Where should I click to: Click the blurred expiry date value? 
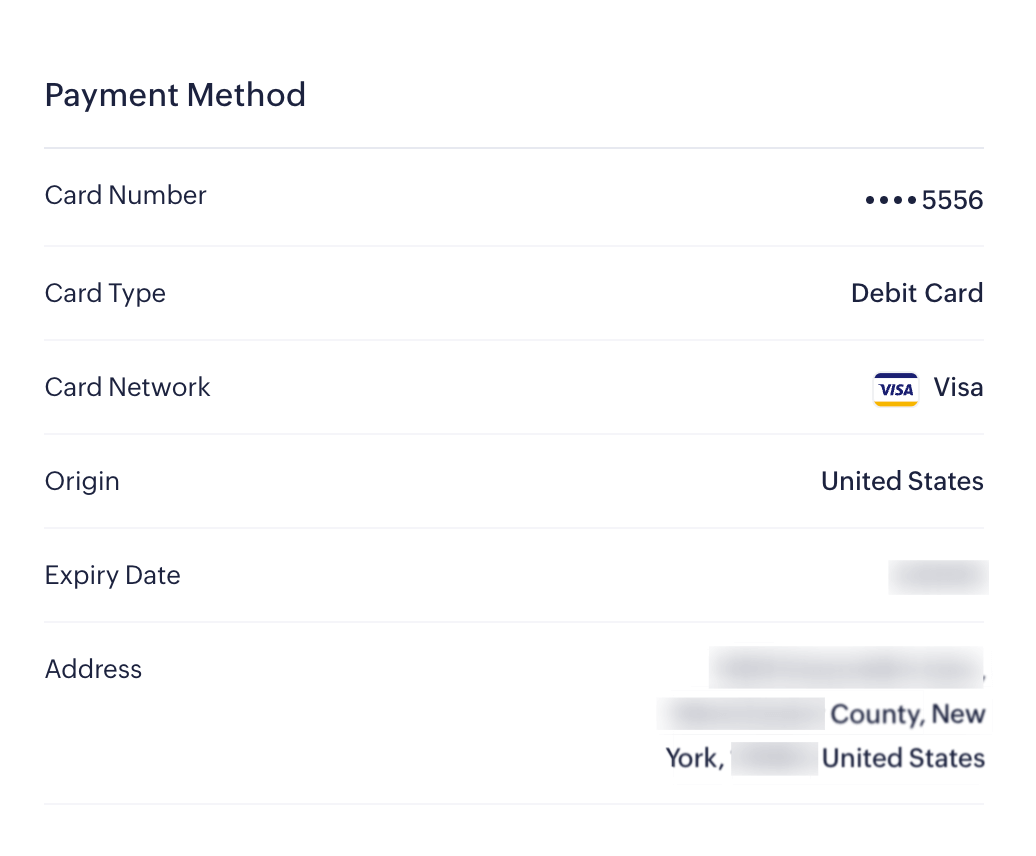click(x=938, y=577)
